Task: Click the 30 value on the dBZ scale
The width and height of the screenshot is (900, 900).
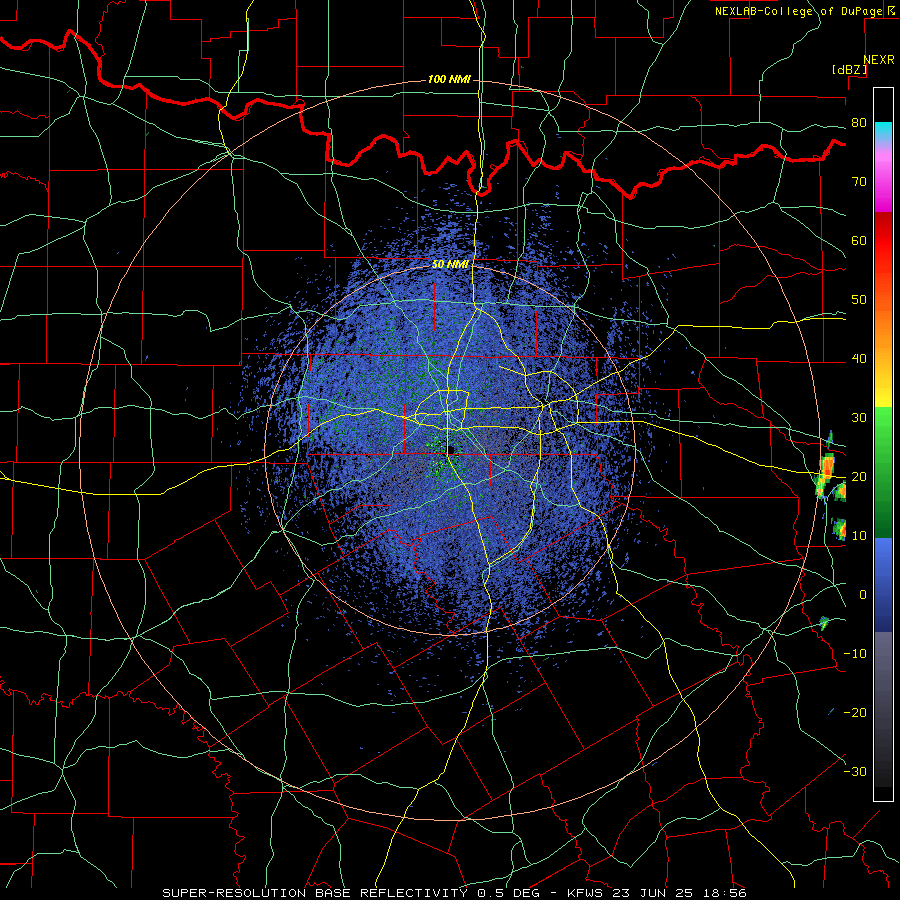Action: pyautogui.click(x=859, y=418)
